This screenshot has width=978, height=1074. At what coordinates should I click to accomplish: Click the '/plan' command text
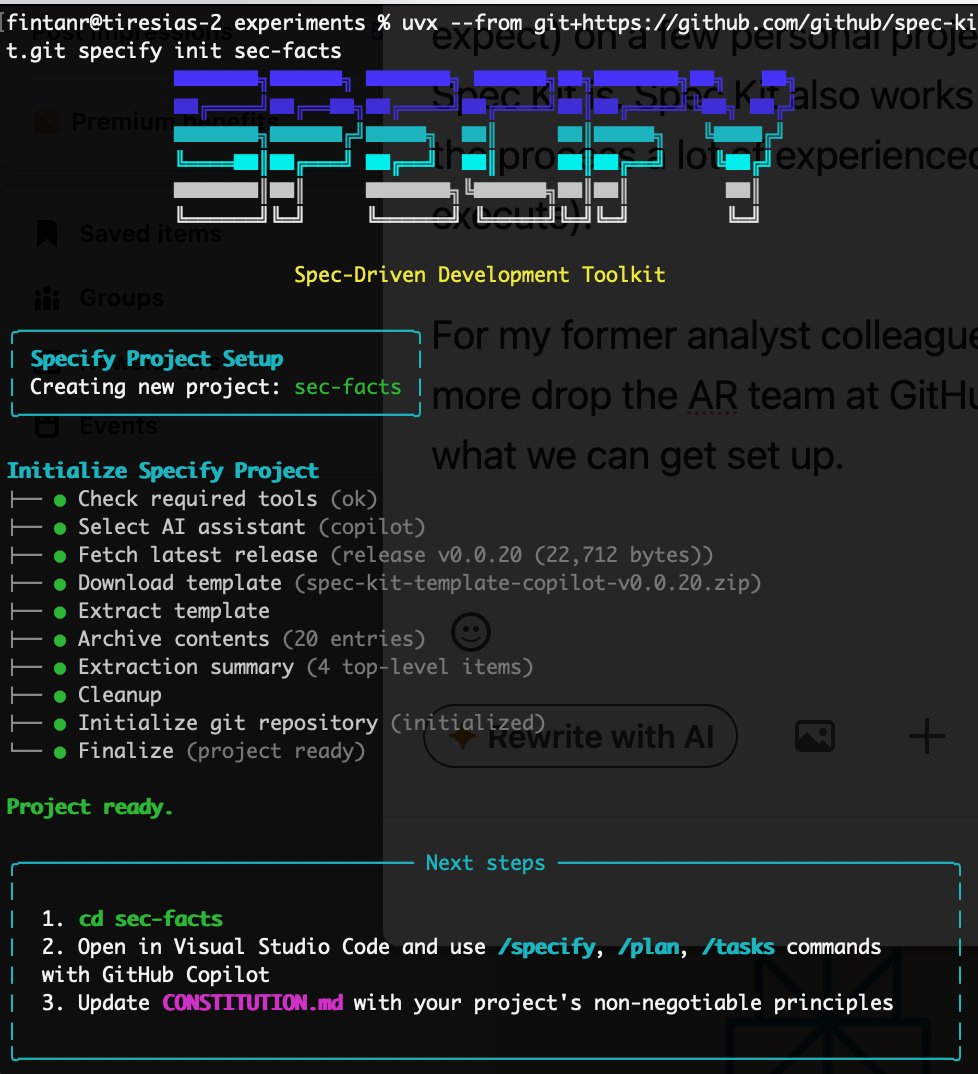(649, 947)
